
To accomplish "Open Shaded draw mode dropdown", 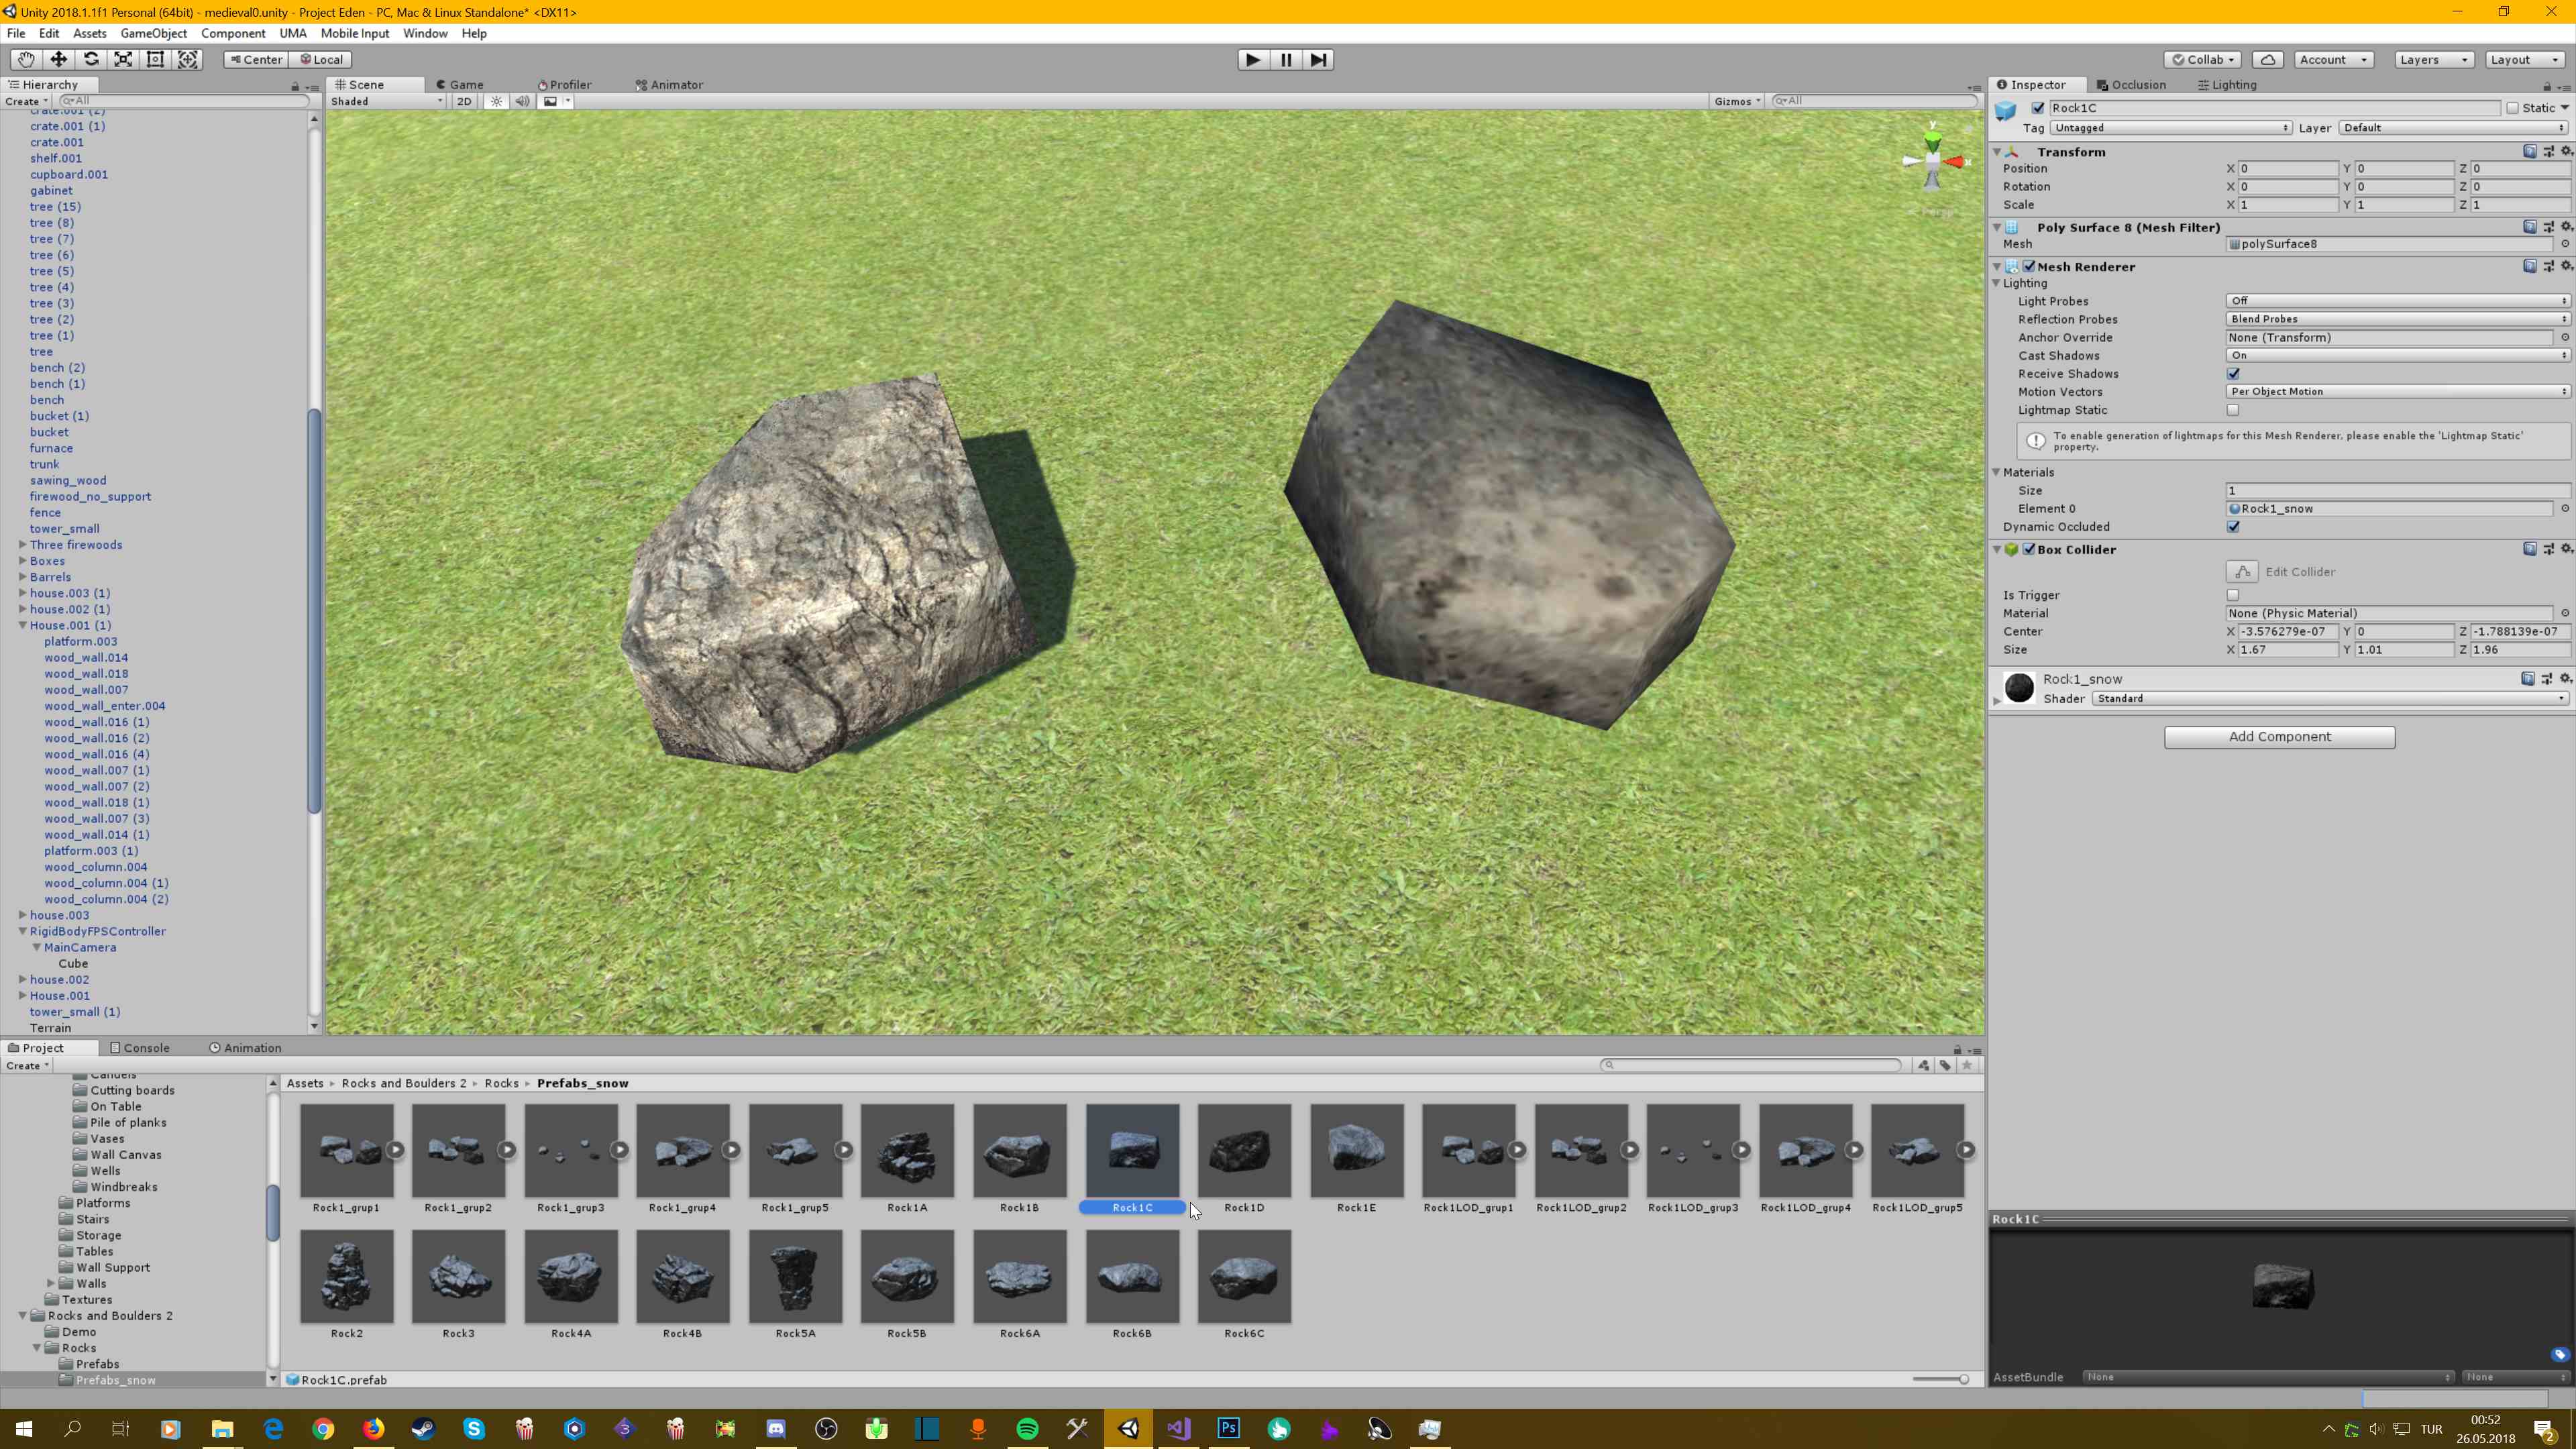I will coord(387,101).
